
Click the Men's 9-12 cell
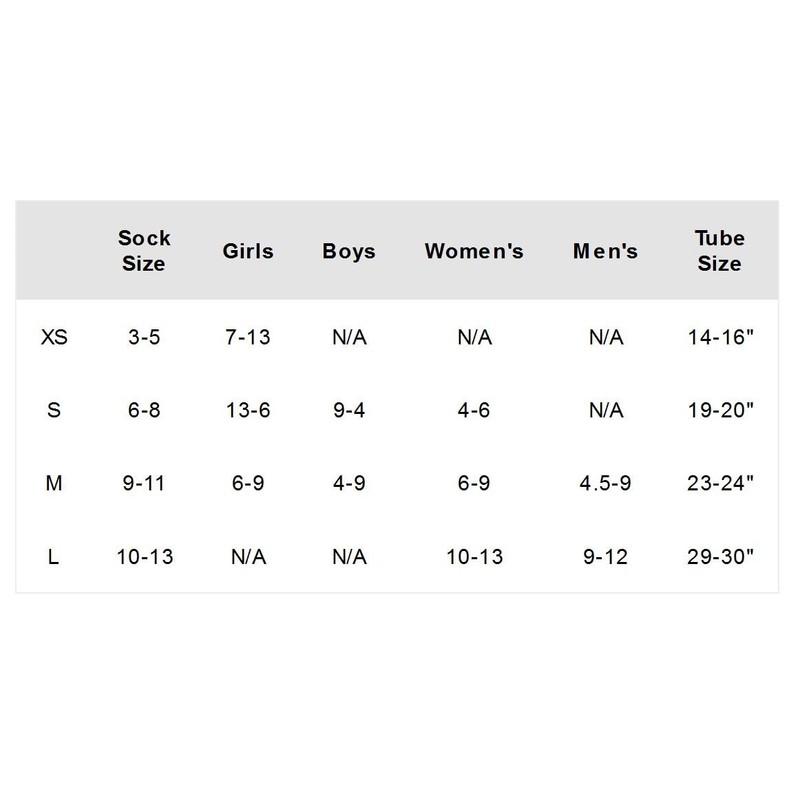(604, 557)
